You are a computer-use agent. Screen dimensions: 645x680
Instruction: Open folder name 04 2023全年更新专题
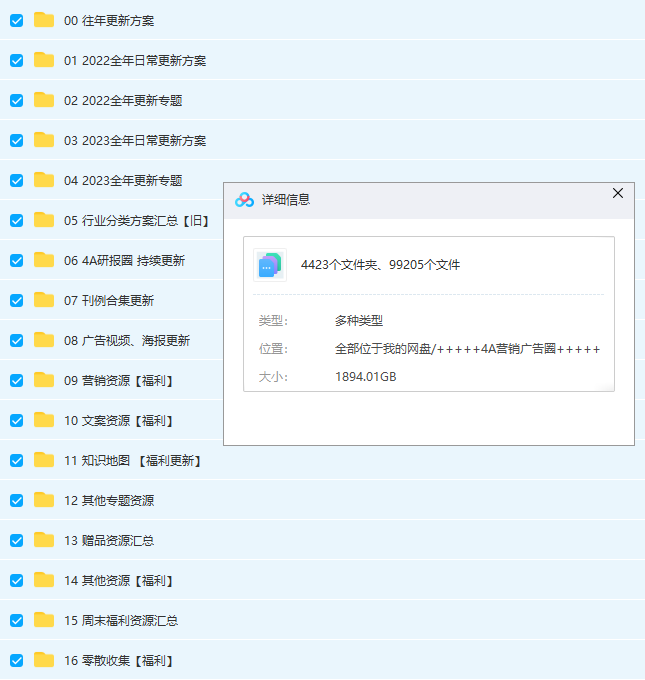(x=123, y=181)
